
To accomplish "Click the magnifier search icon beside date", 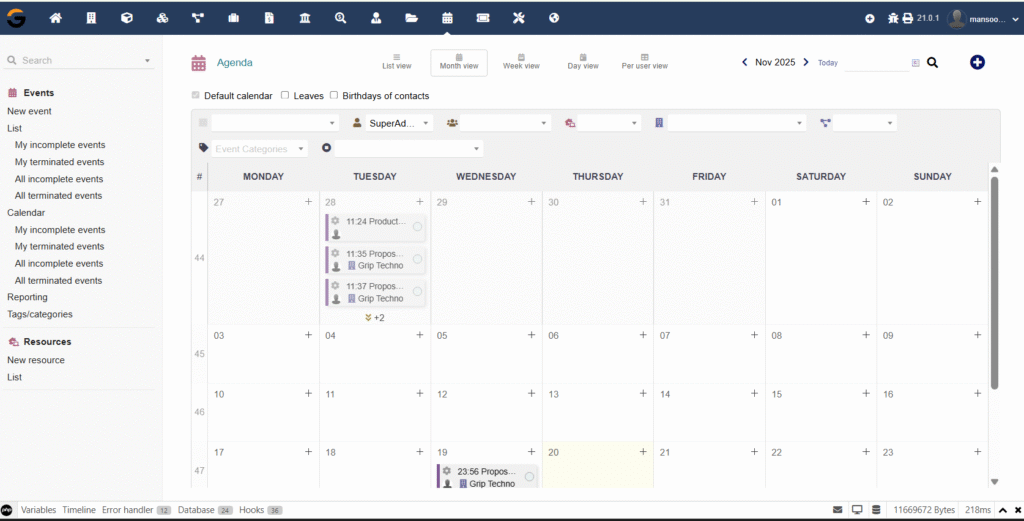I will click(932, 62).
